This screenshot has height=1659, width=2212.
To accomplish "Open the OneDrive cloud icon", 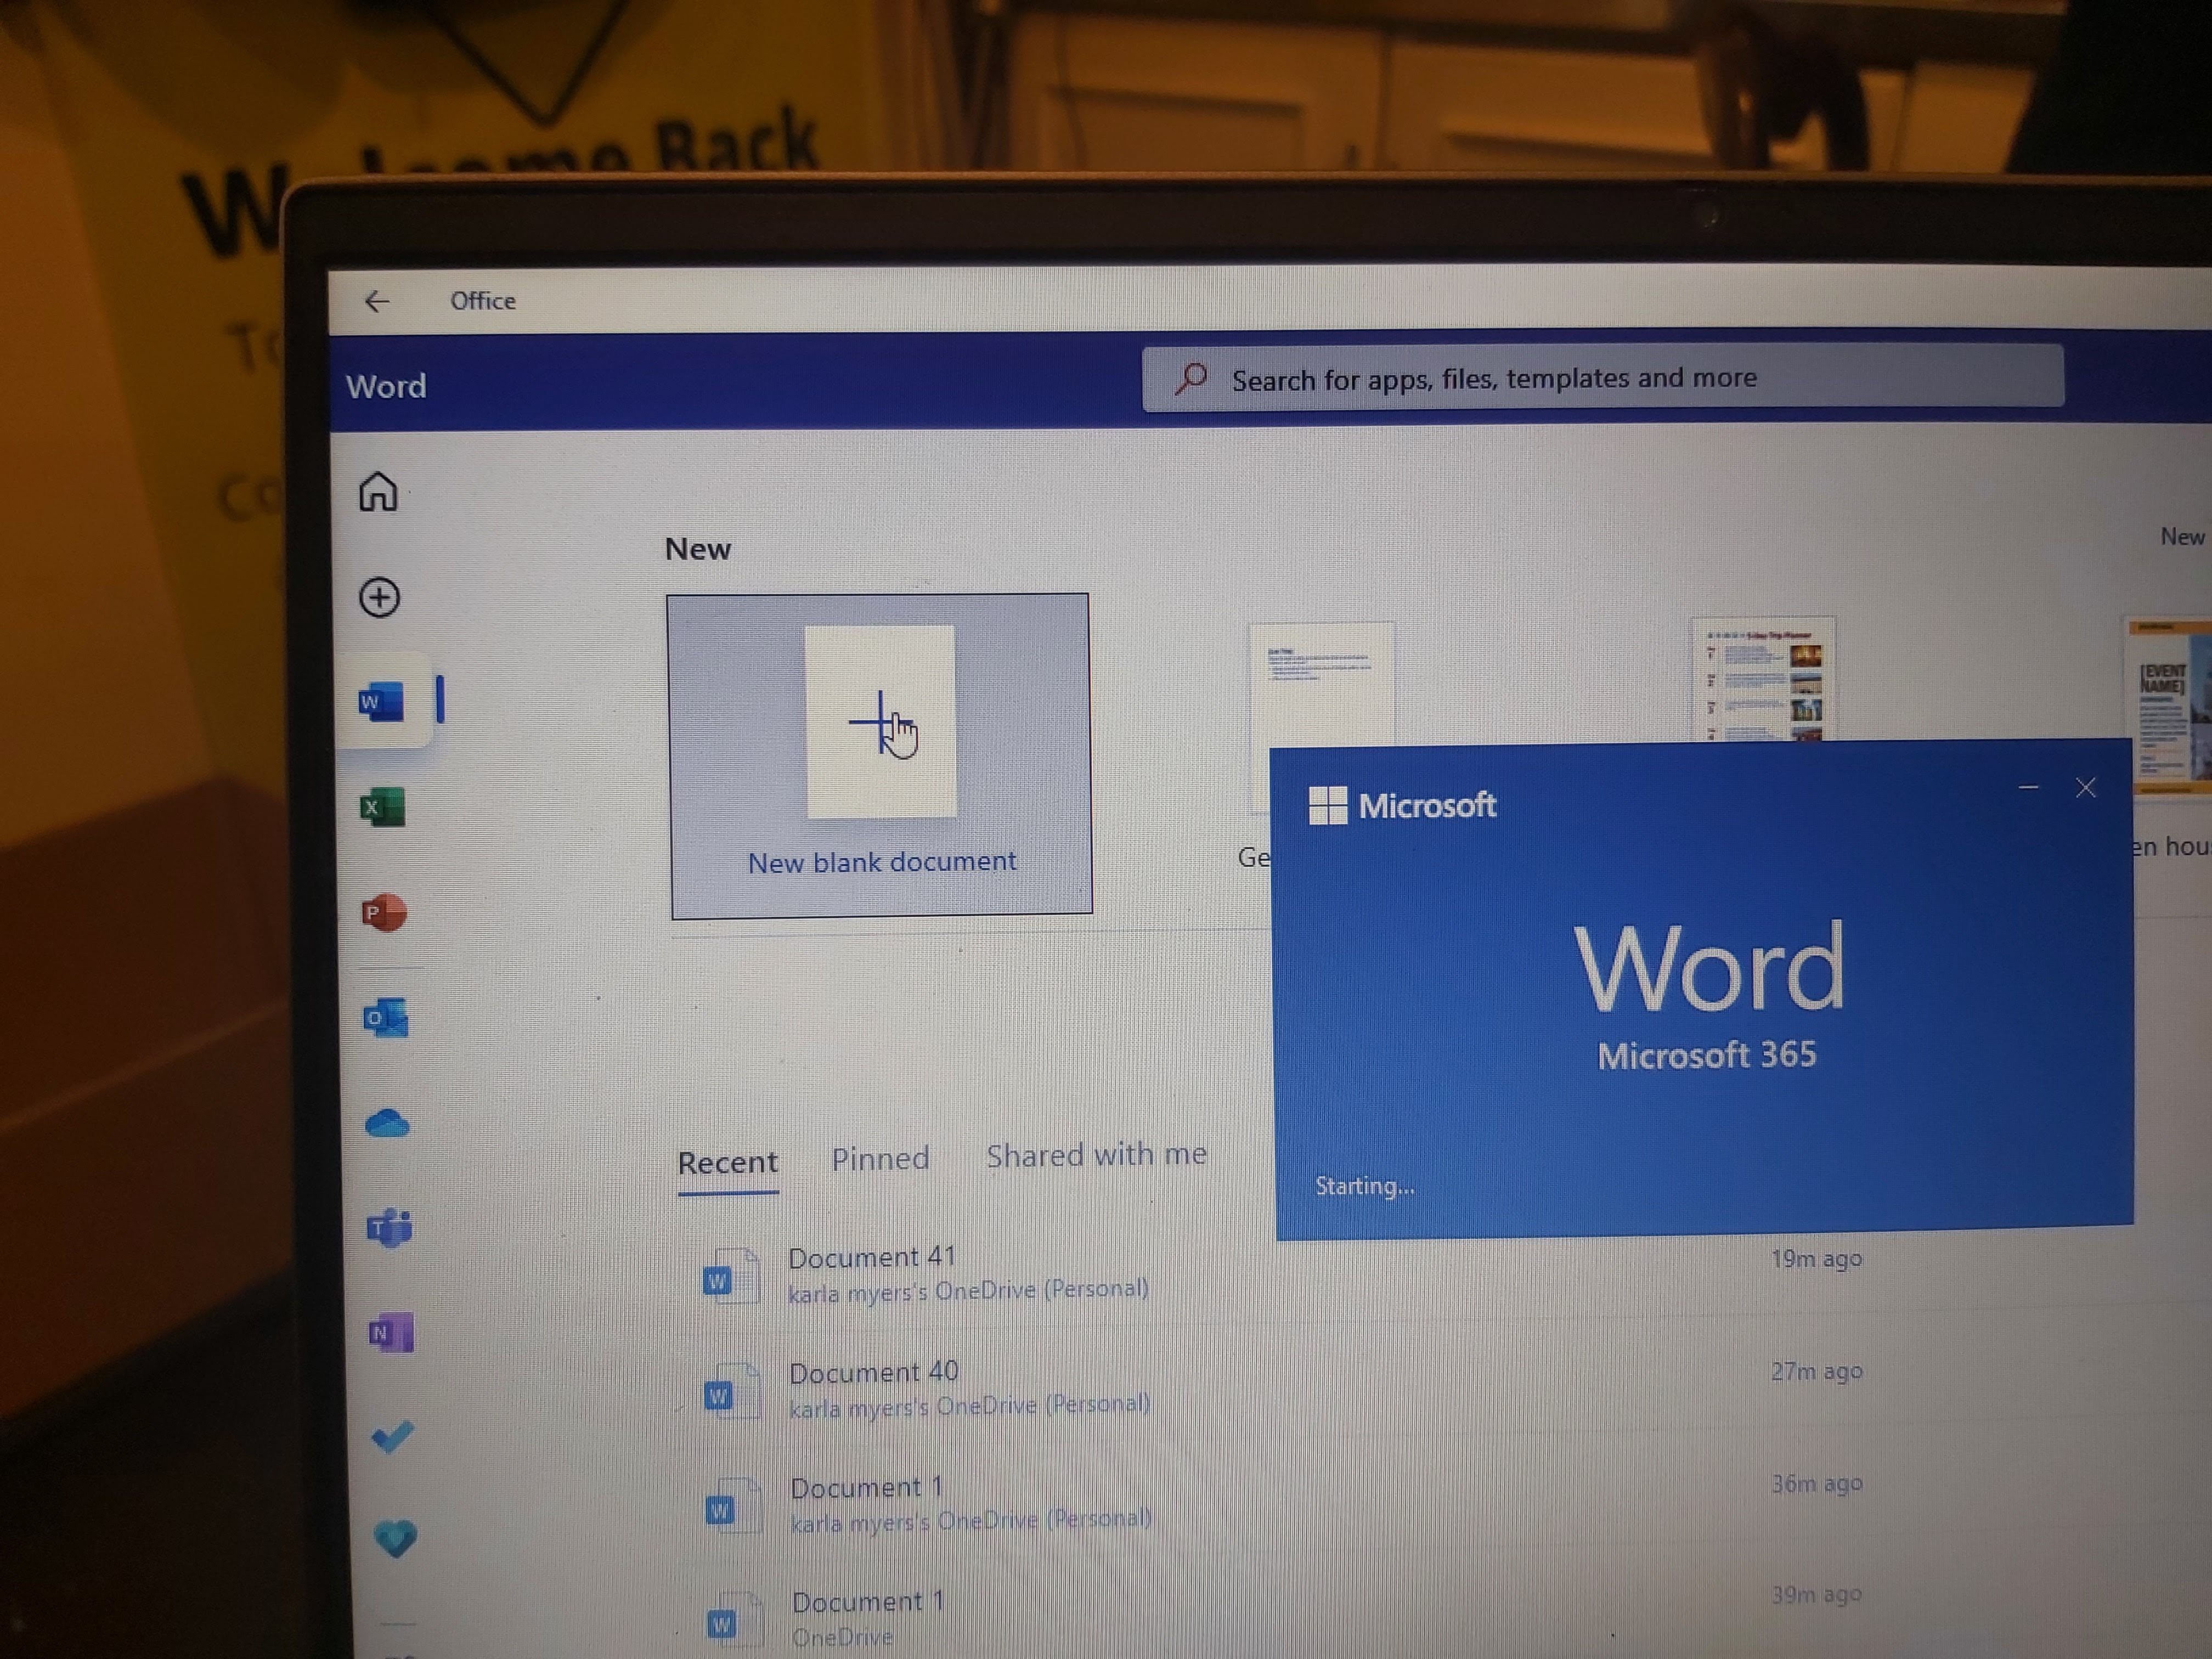I will (387, 1124).
